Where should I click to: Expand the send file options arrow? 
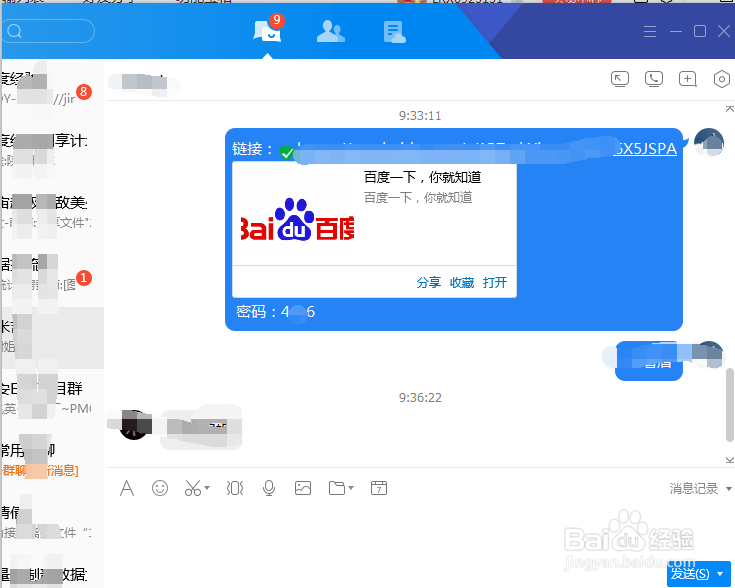point(351,488)
